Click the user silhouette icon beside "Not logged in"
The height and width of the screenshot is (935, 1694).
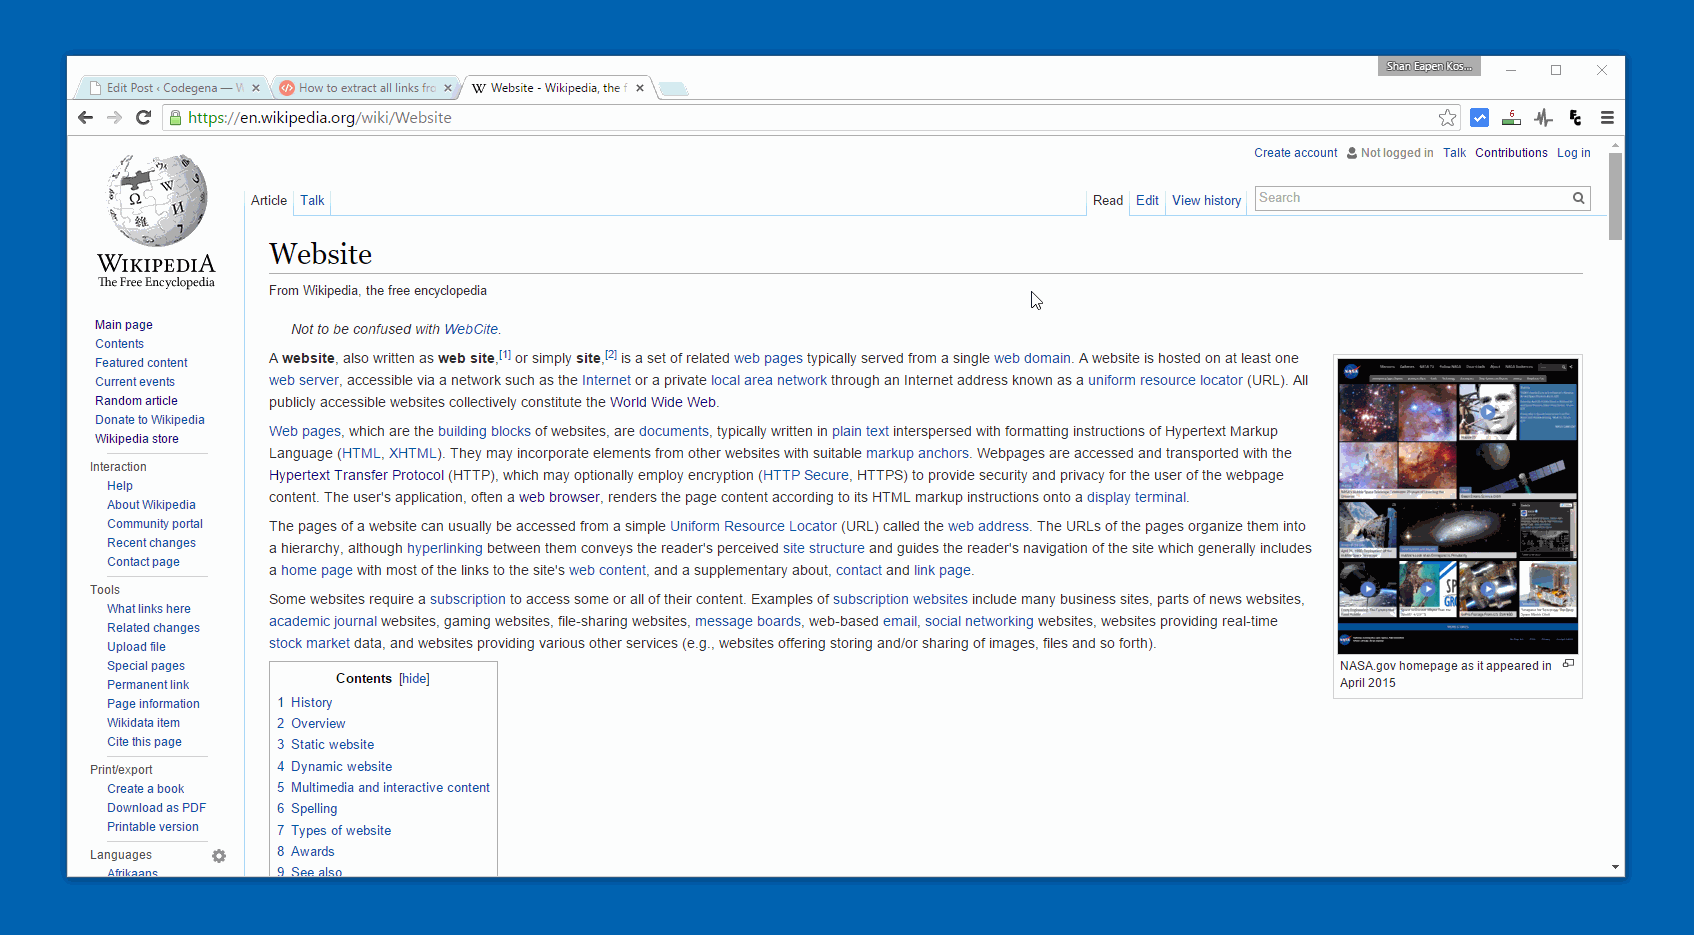tap(1352, 153)
